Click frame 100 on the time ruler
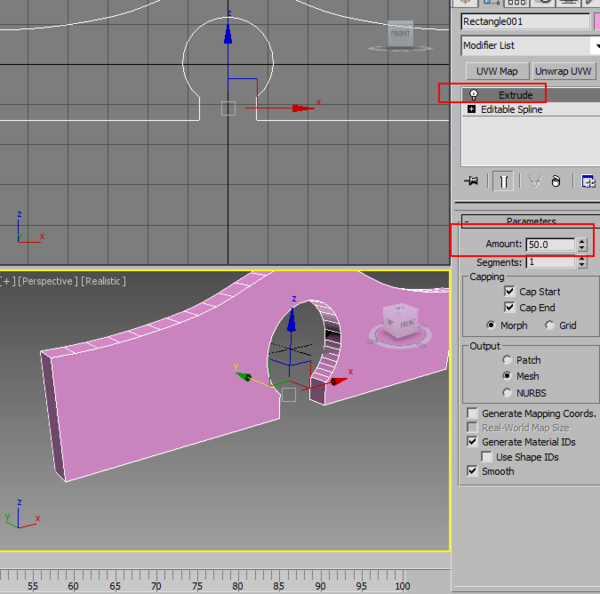The height and width of the screenshot is (594, 600). tap(403, 586)
